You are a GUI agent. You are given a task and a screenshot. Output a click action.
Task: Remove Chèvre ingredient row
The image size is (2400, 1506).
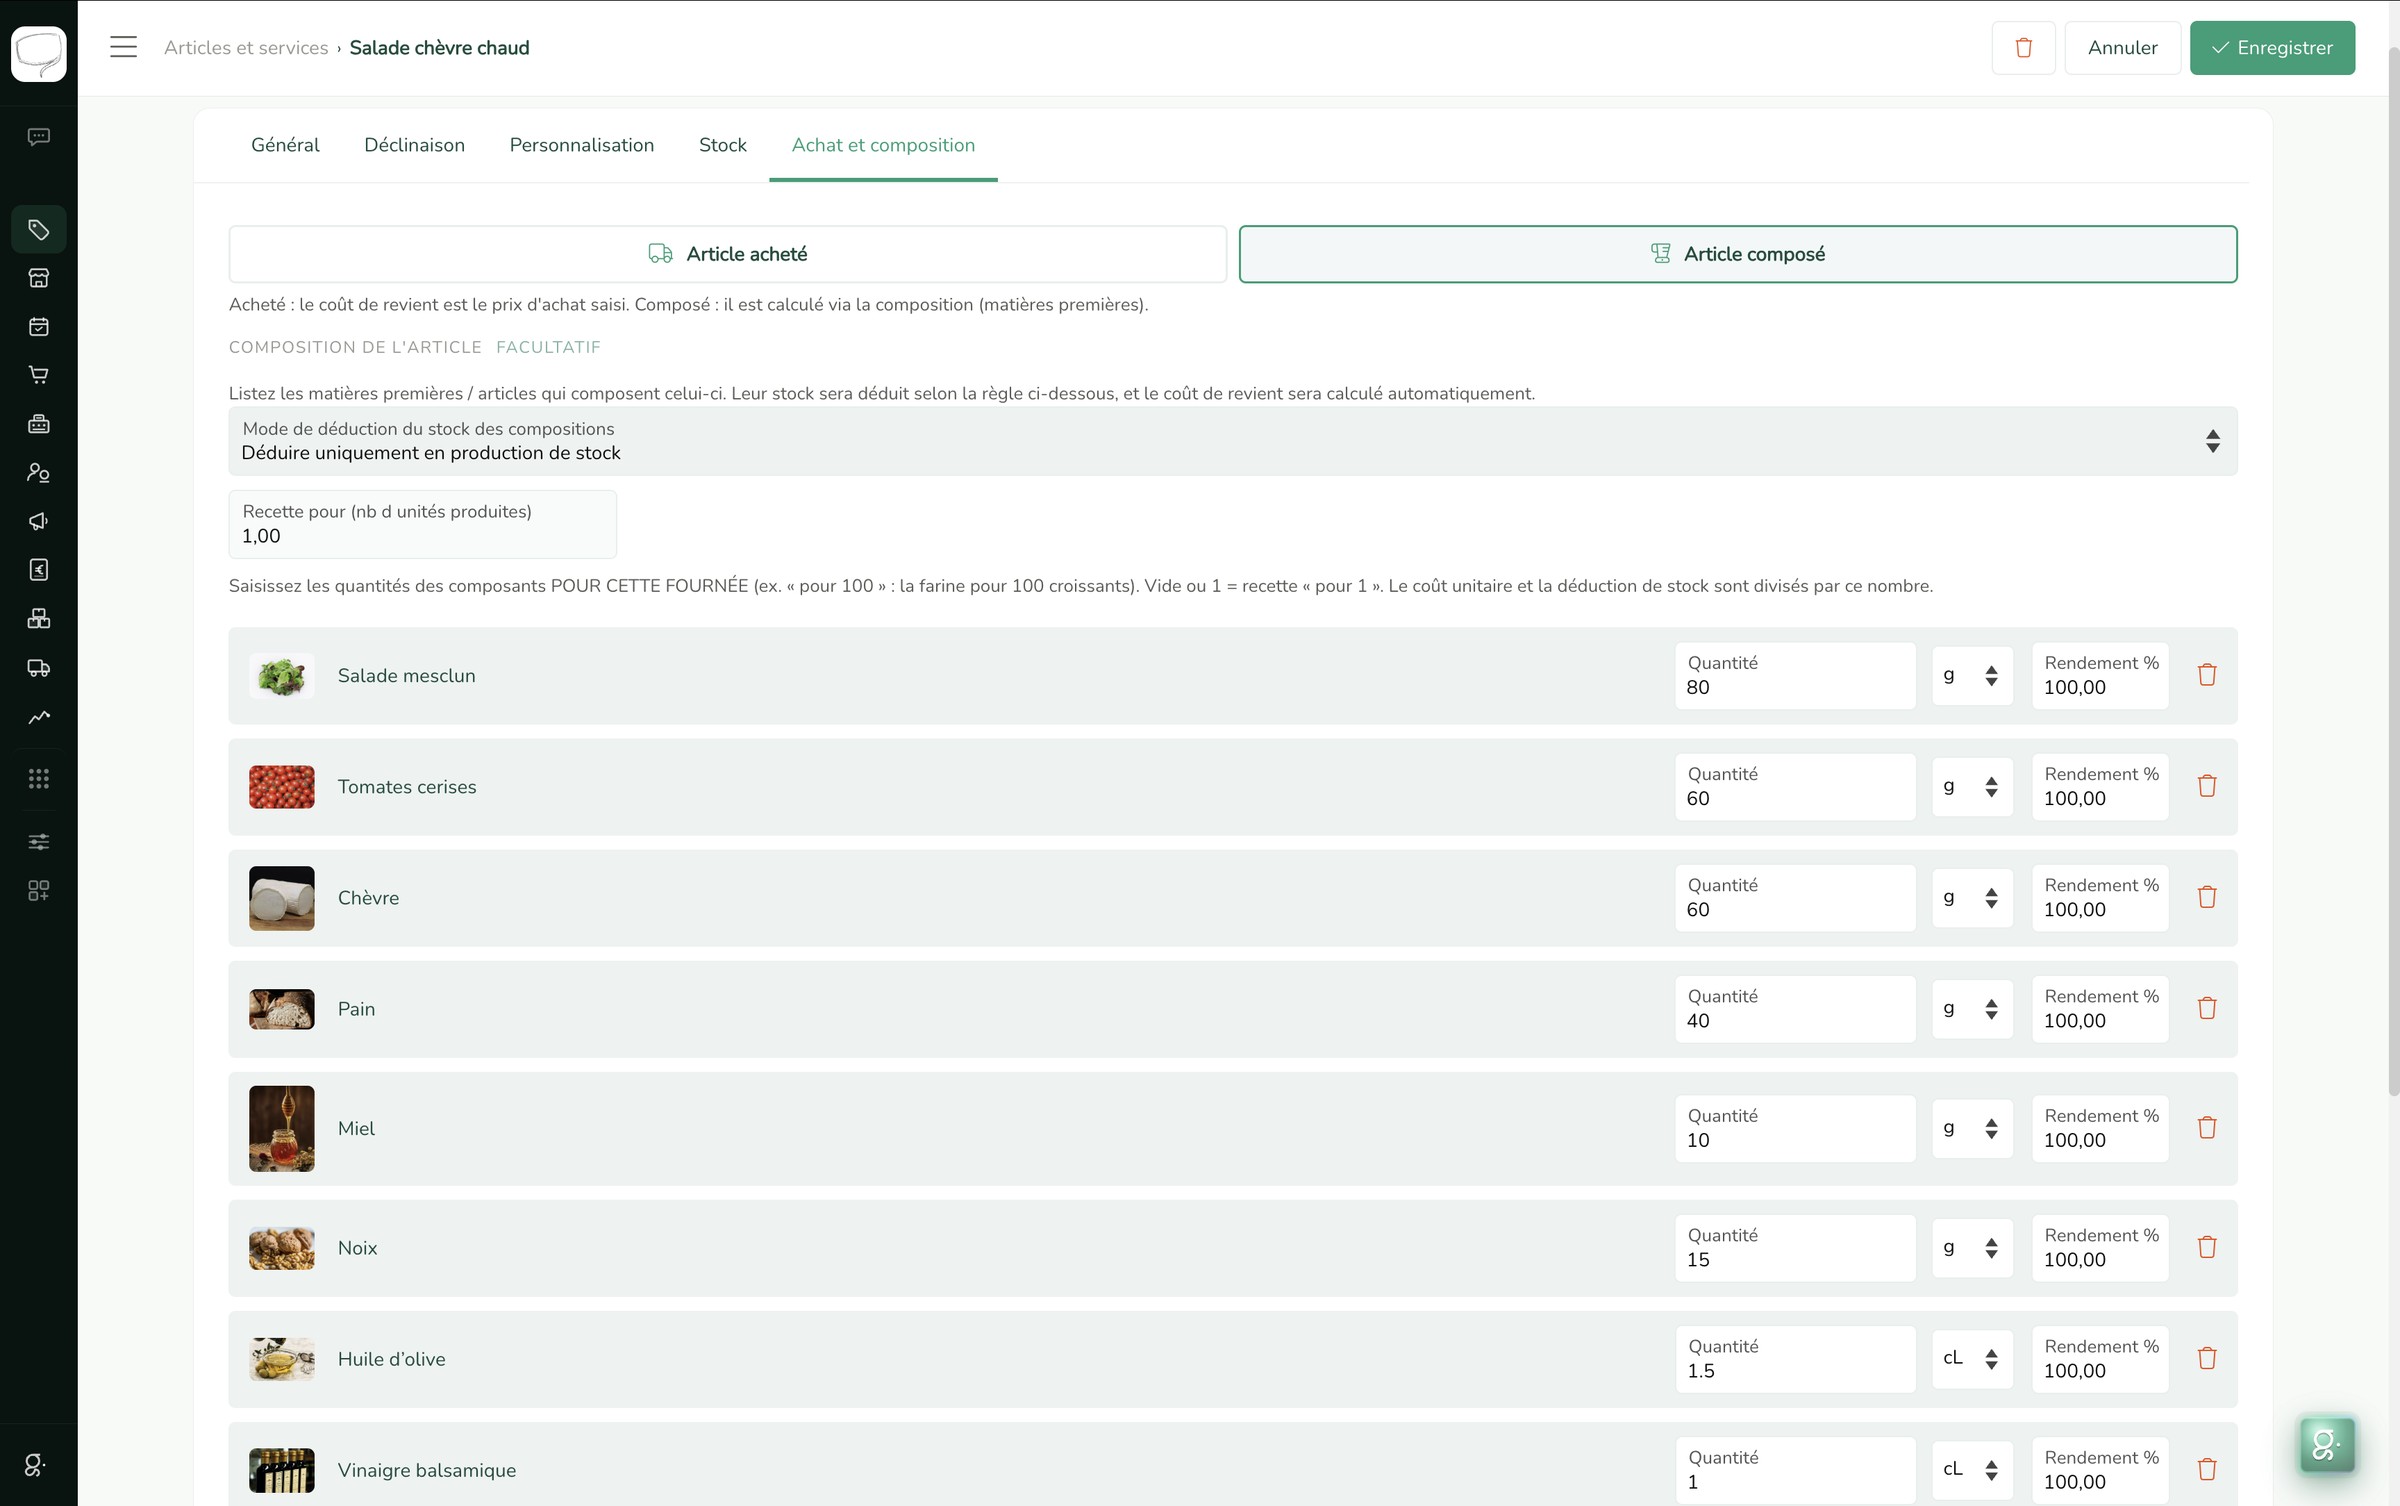point(2207,897)
